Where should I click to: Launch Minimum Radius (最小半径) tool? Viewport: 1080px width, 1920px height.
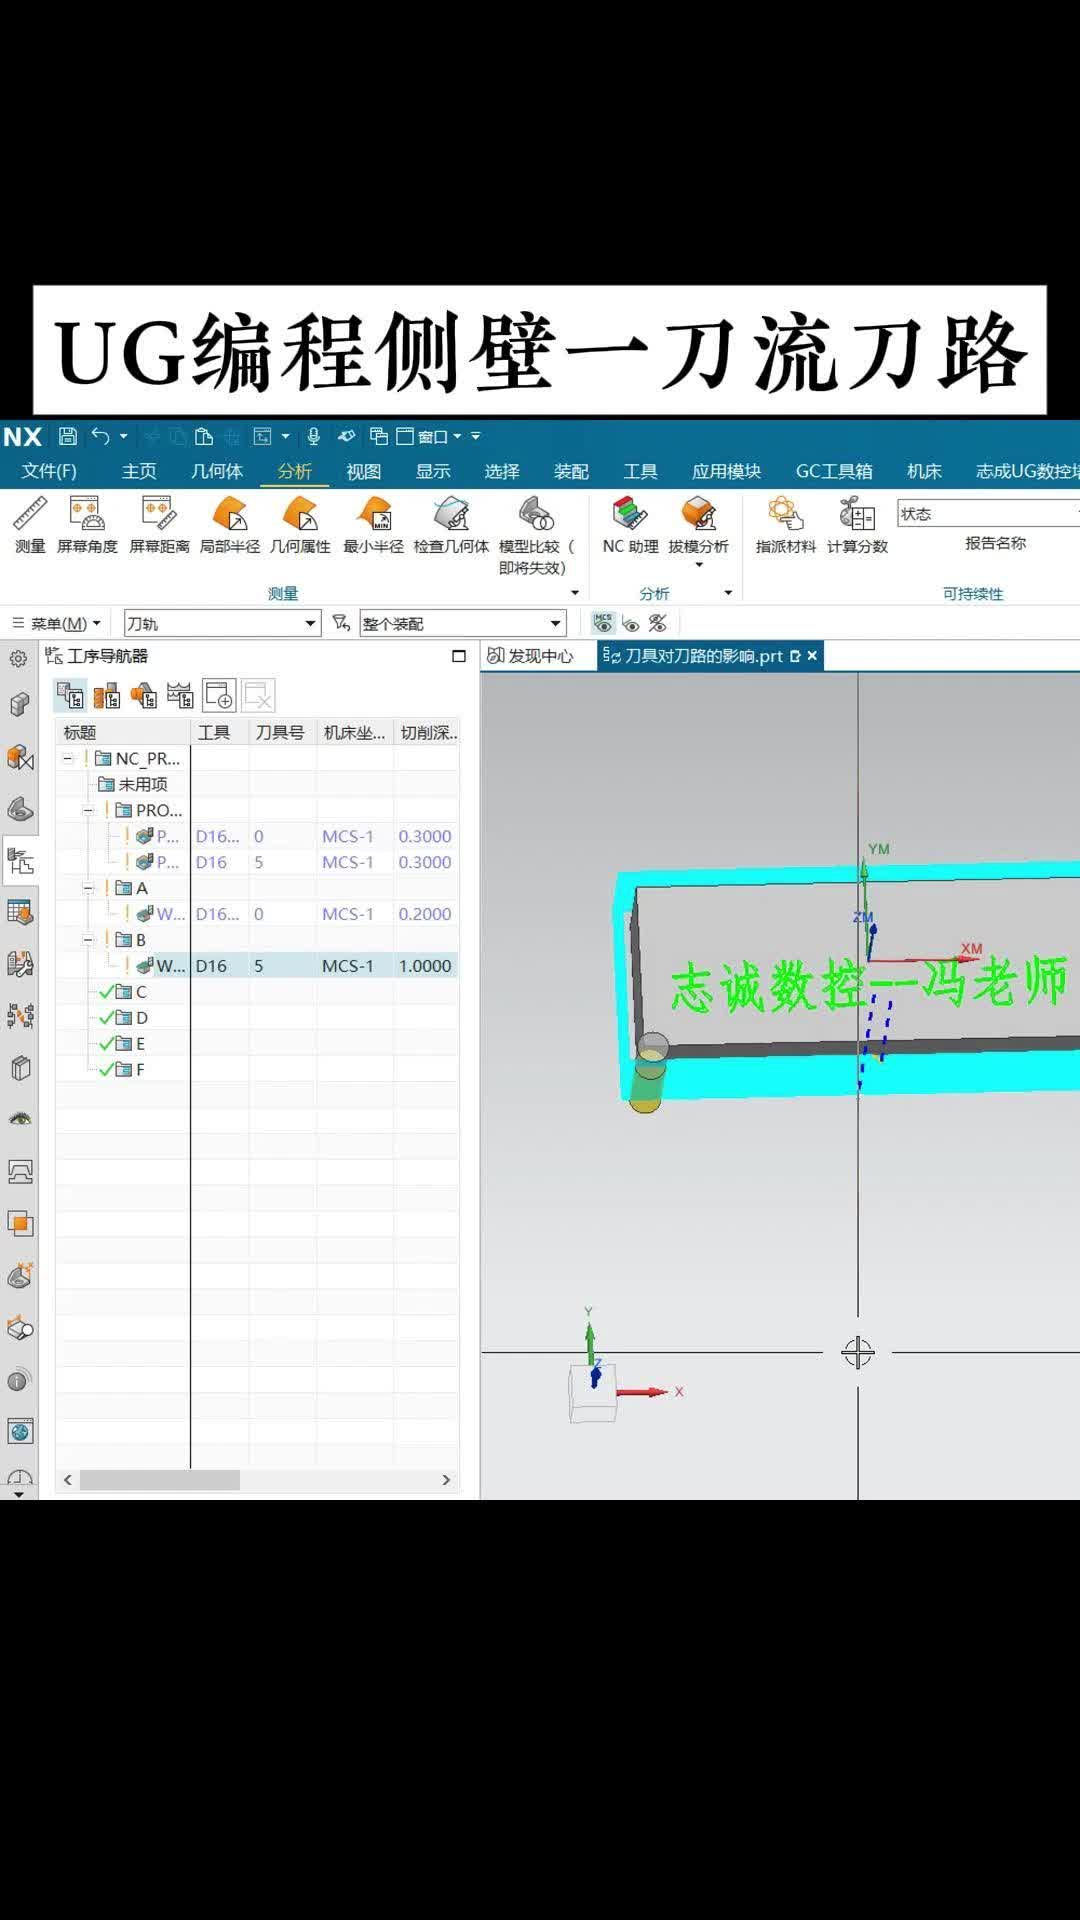[x=374, y=525]
